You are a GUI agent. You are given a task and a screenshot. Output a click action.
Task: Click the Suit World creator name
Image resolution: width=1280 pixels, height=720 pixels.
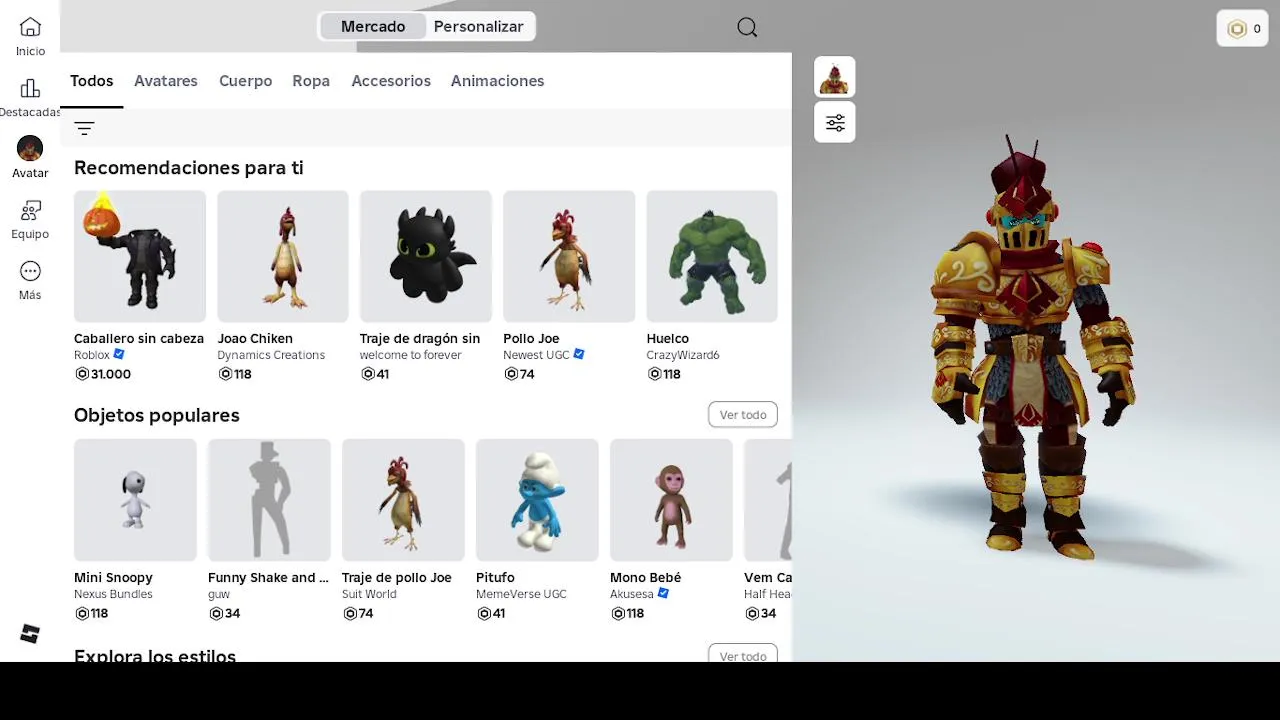point(369,594)
